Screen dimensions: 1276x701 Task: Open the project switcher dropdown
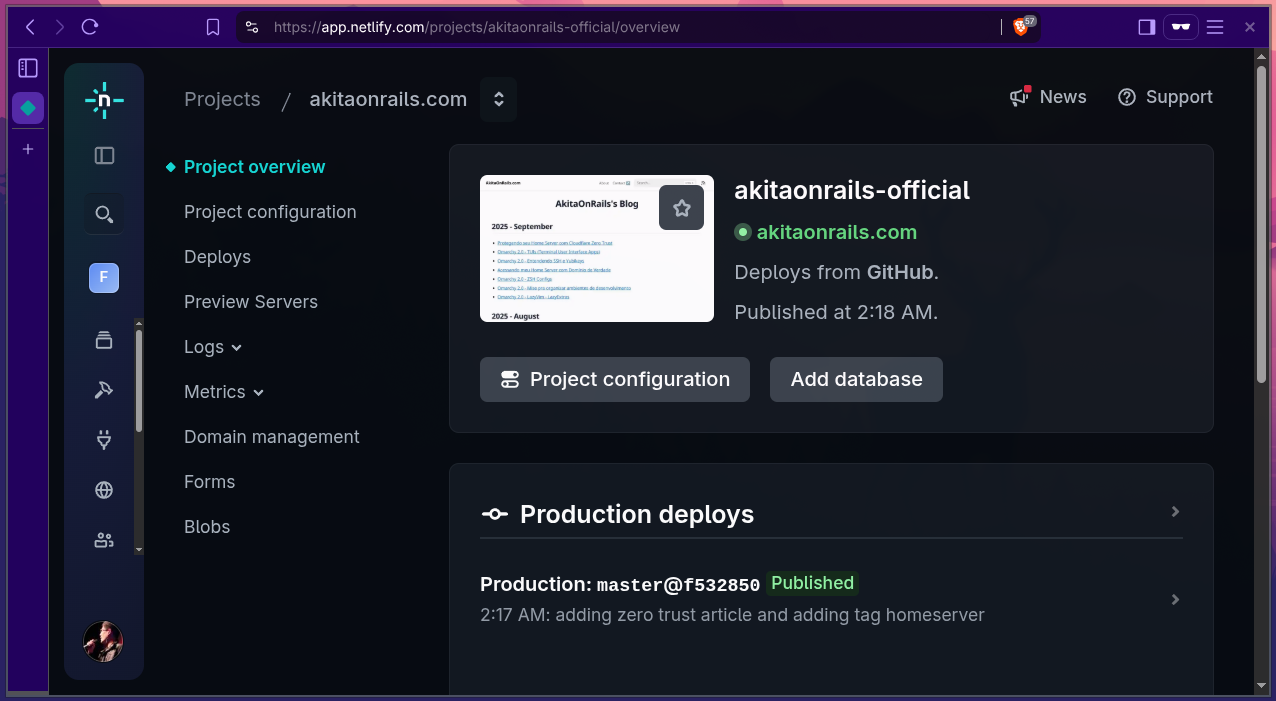tap(498, 99)
